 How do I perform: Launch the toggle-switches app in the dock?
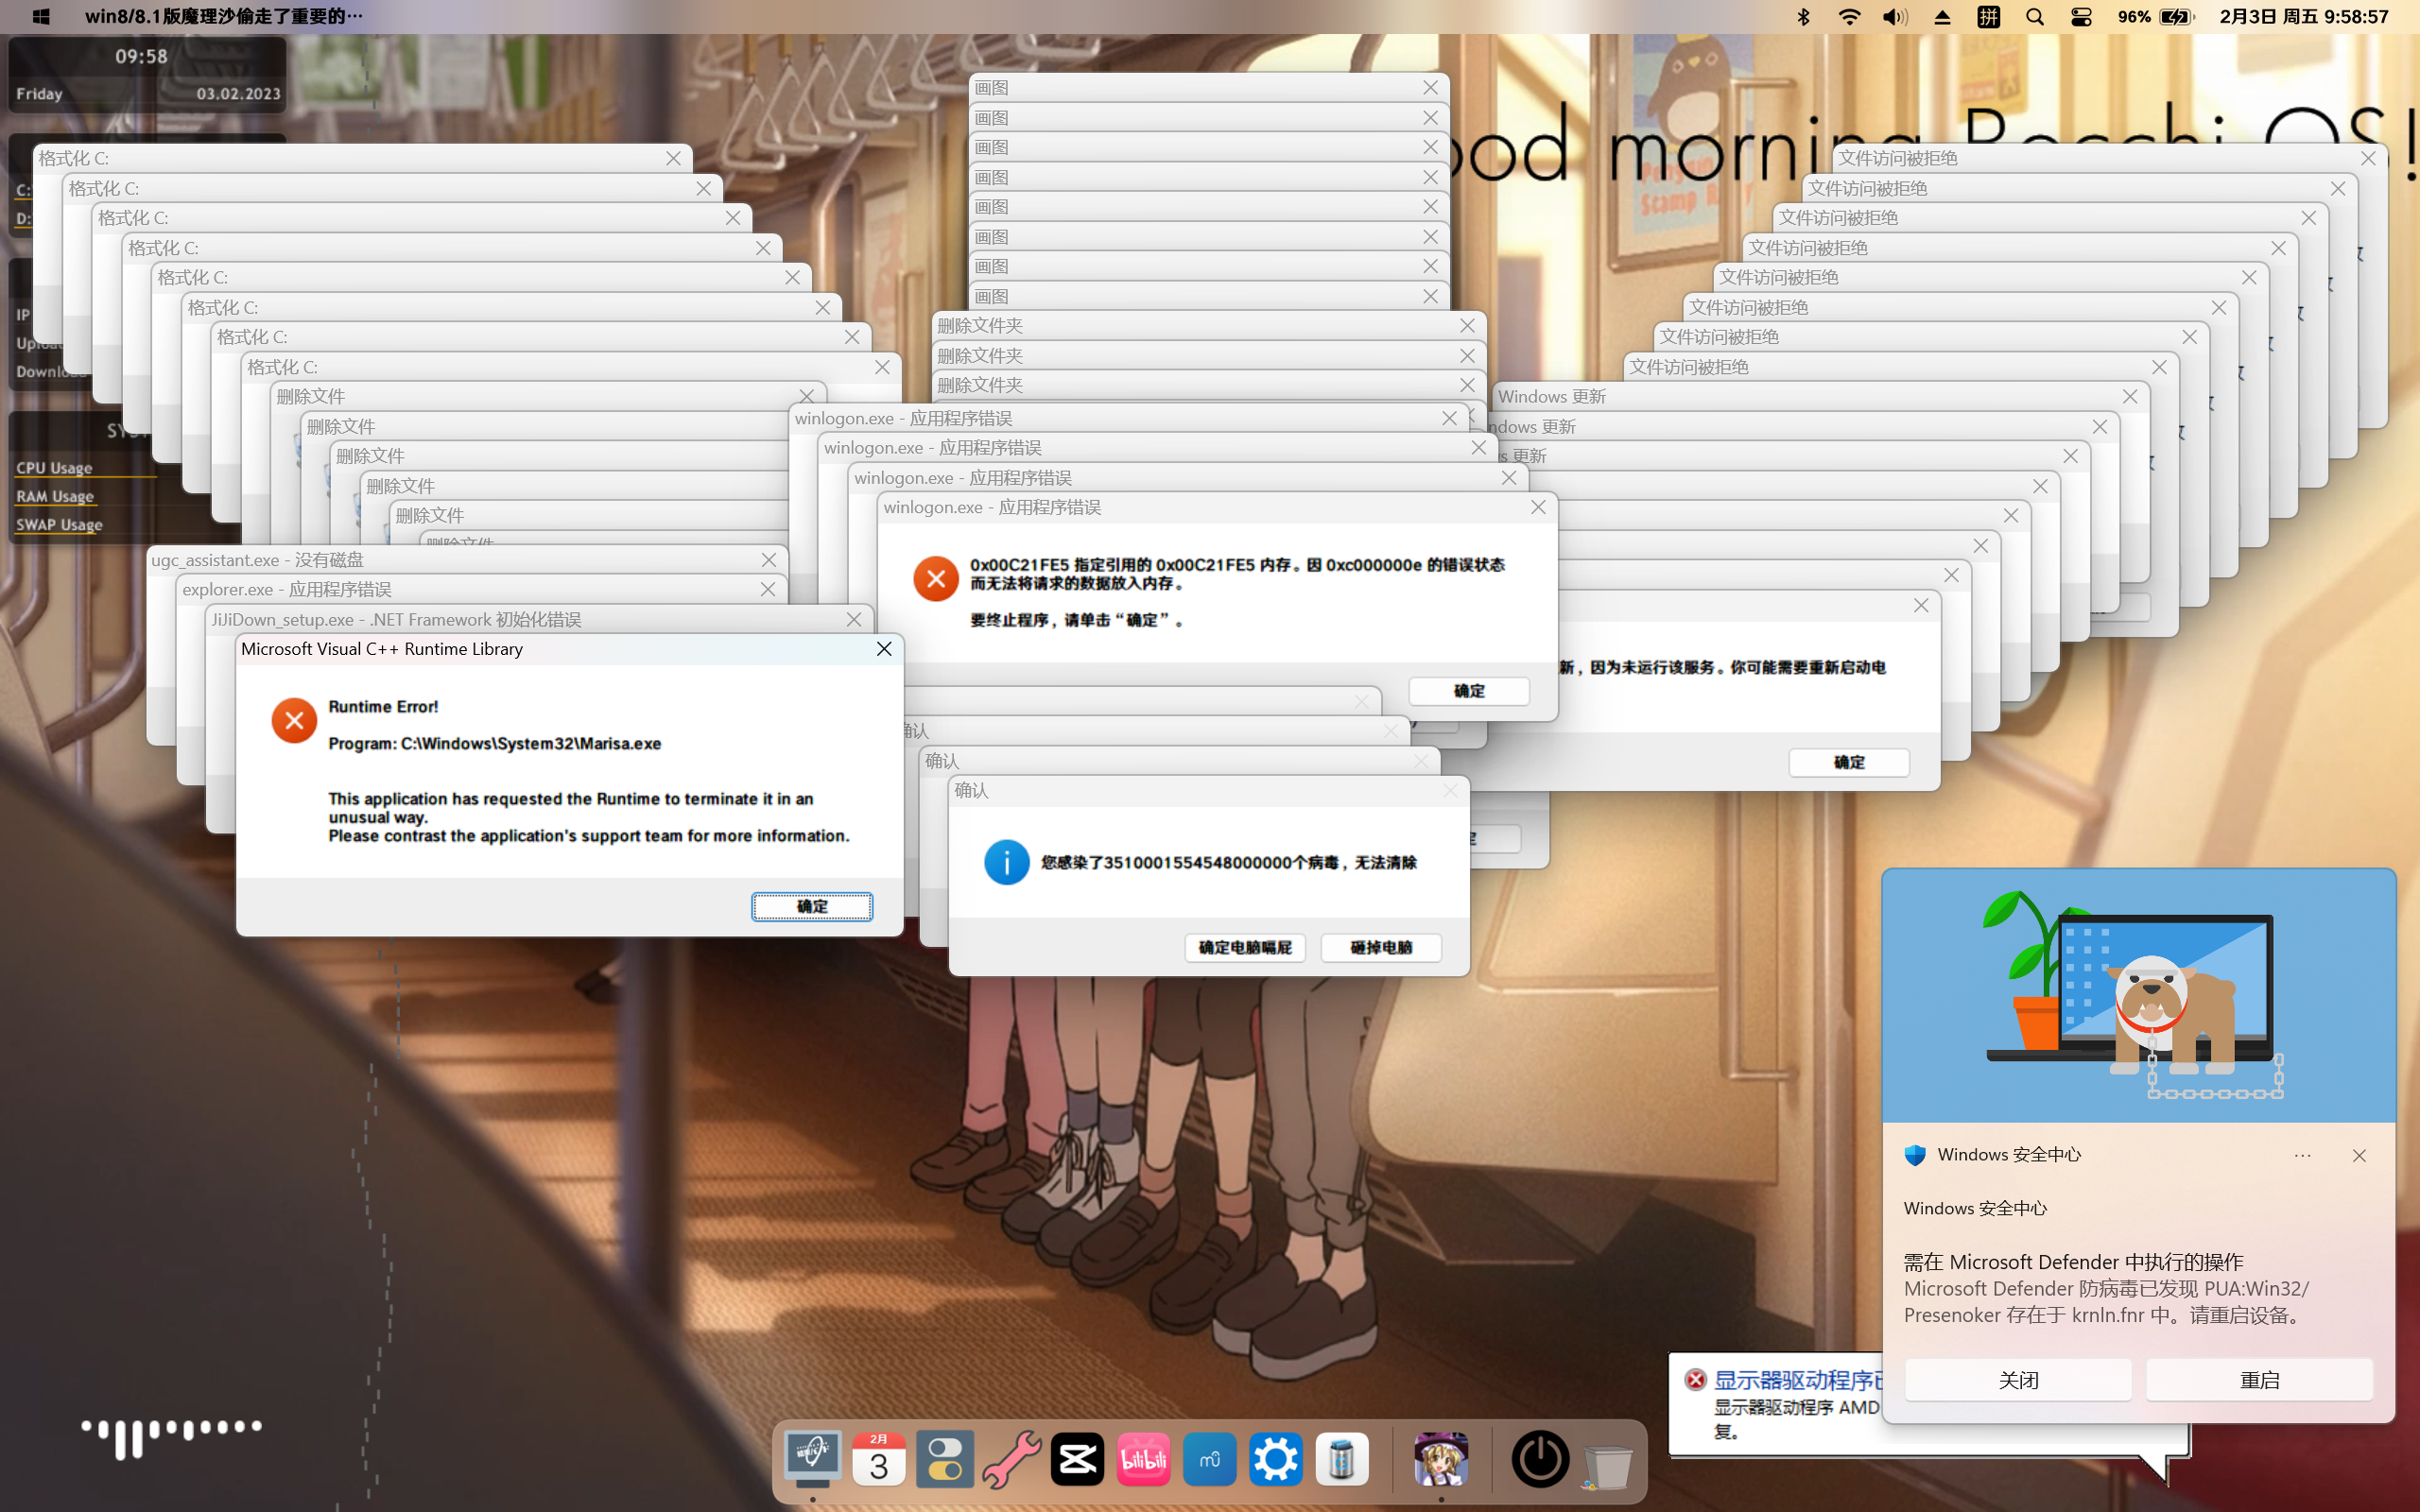[x=945, y=1459]
